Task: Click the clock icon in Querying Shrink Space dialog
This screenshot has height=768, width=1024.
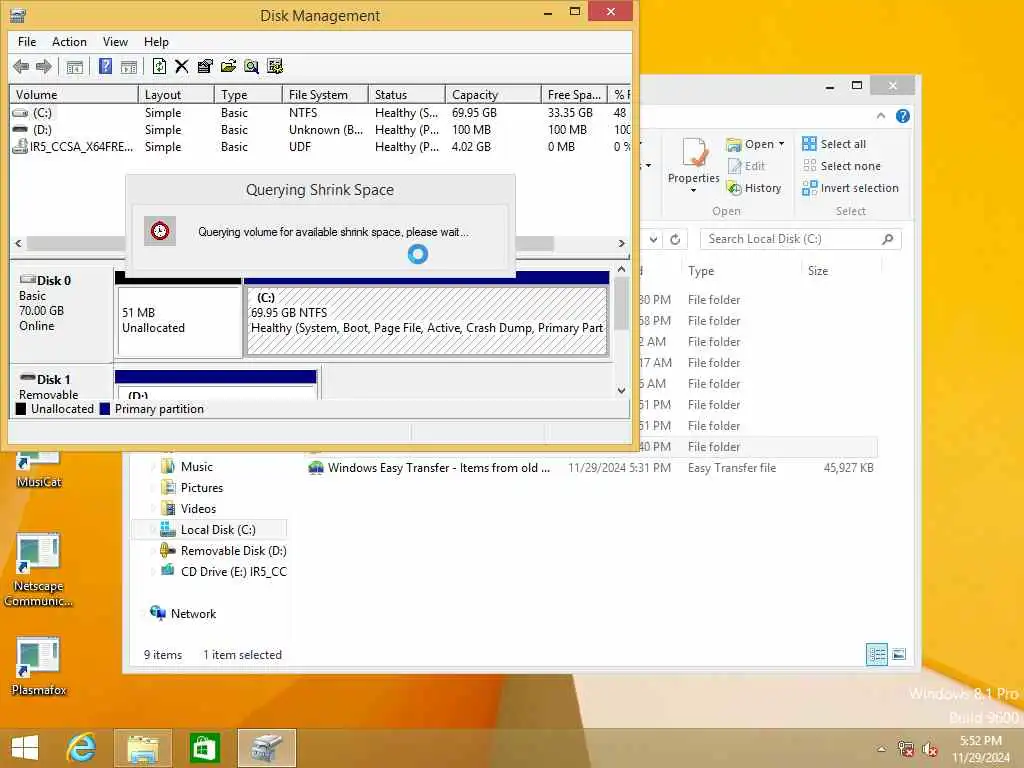Action: tap(160, 231)
